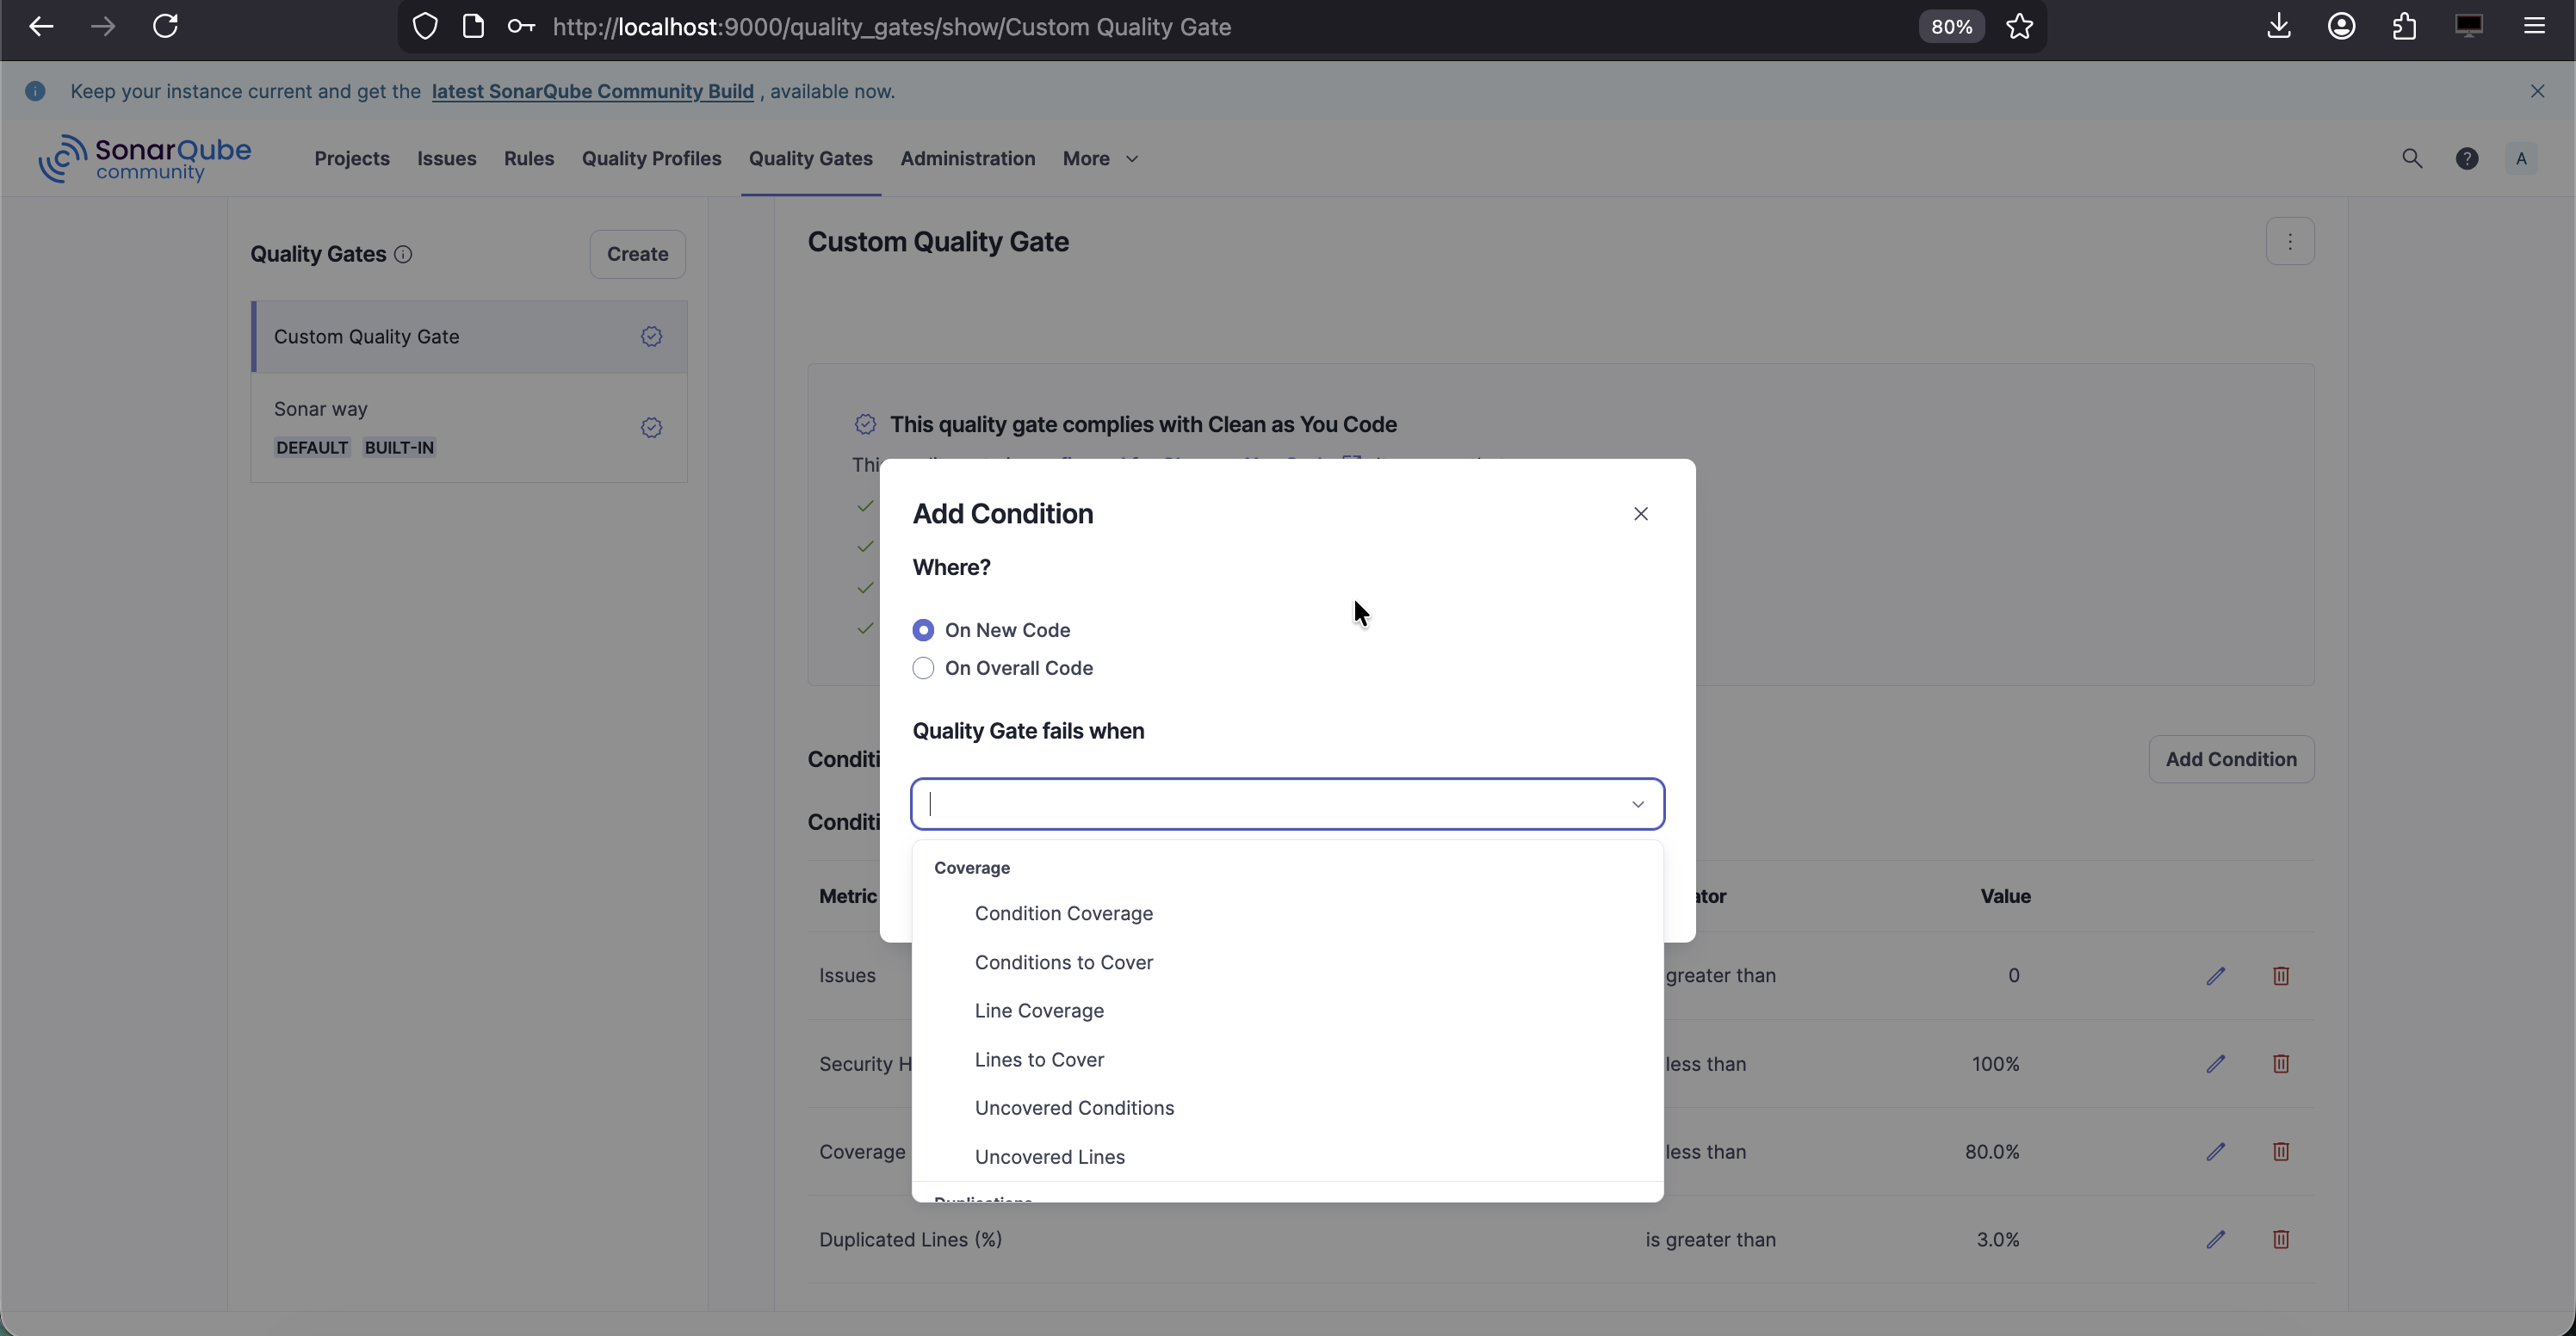
Task: Delete the Duplicated Lines (%) condition trash icon
Action: tap(2281, 1239)
